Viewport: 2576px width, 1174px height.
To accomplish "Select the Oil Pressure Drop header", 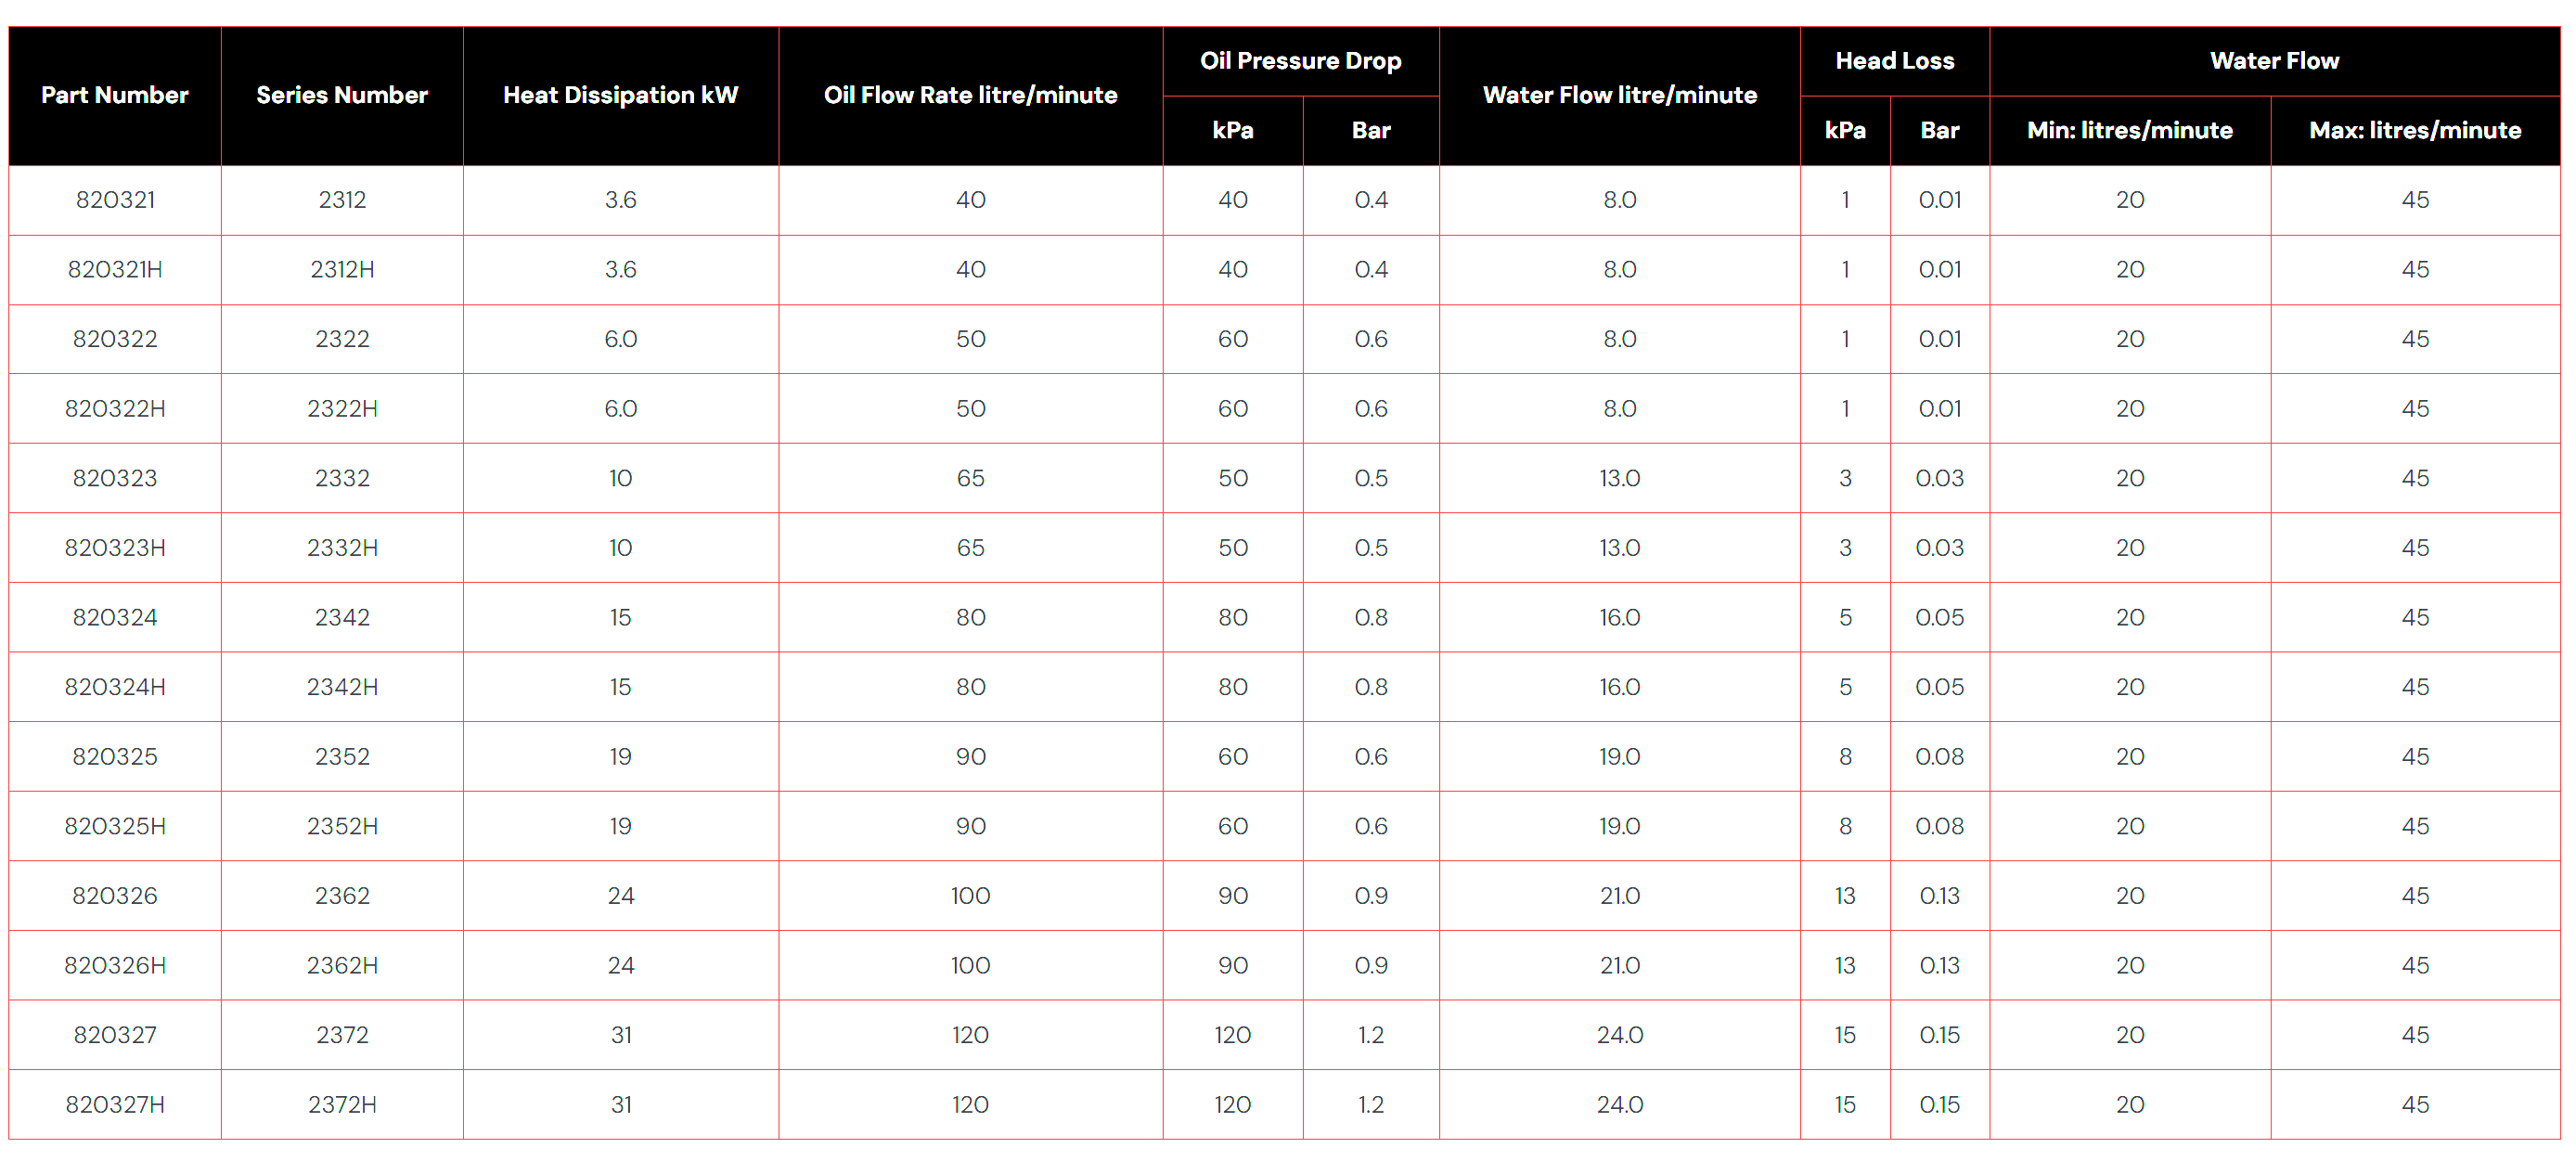I will point(1300,61).
